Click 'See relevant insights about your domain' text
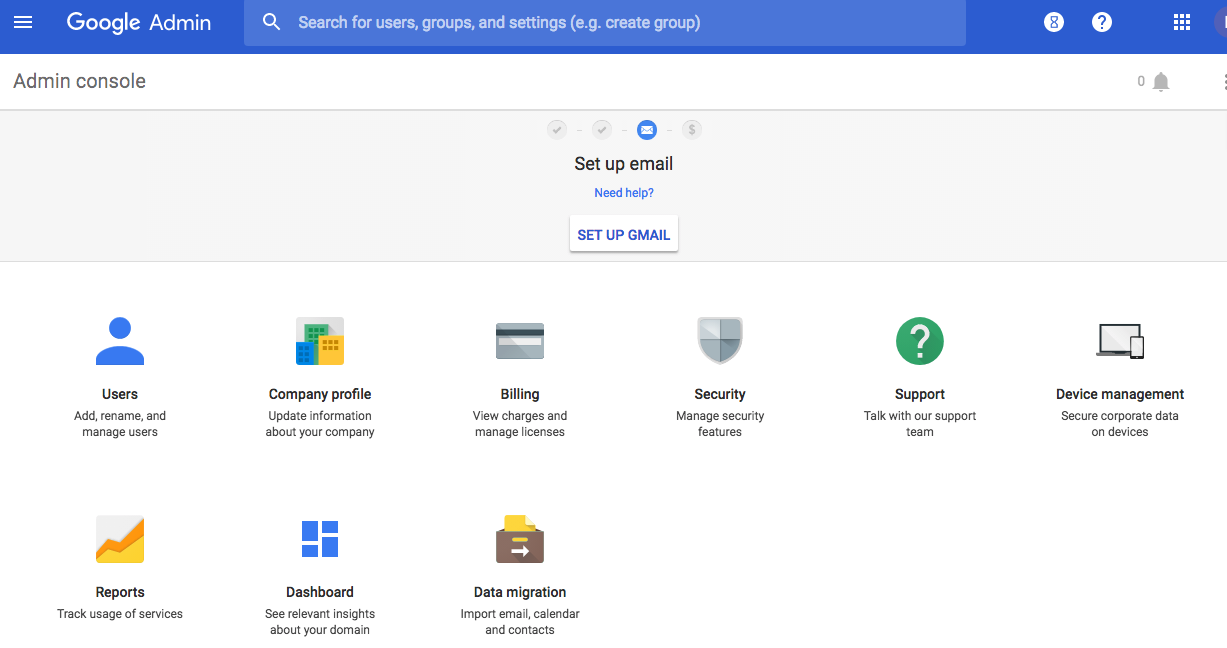 (x=320, y=622)
